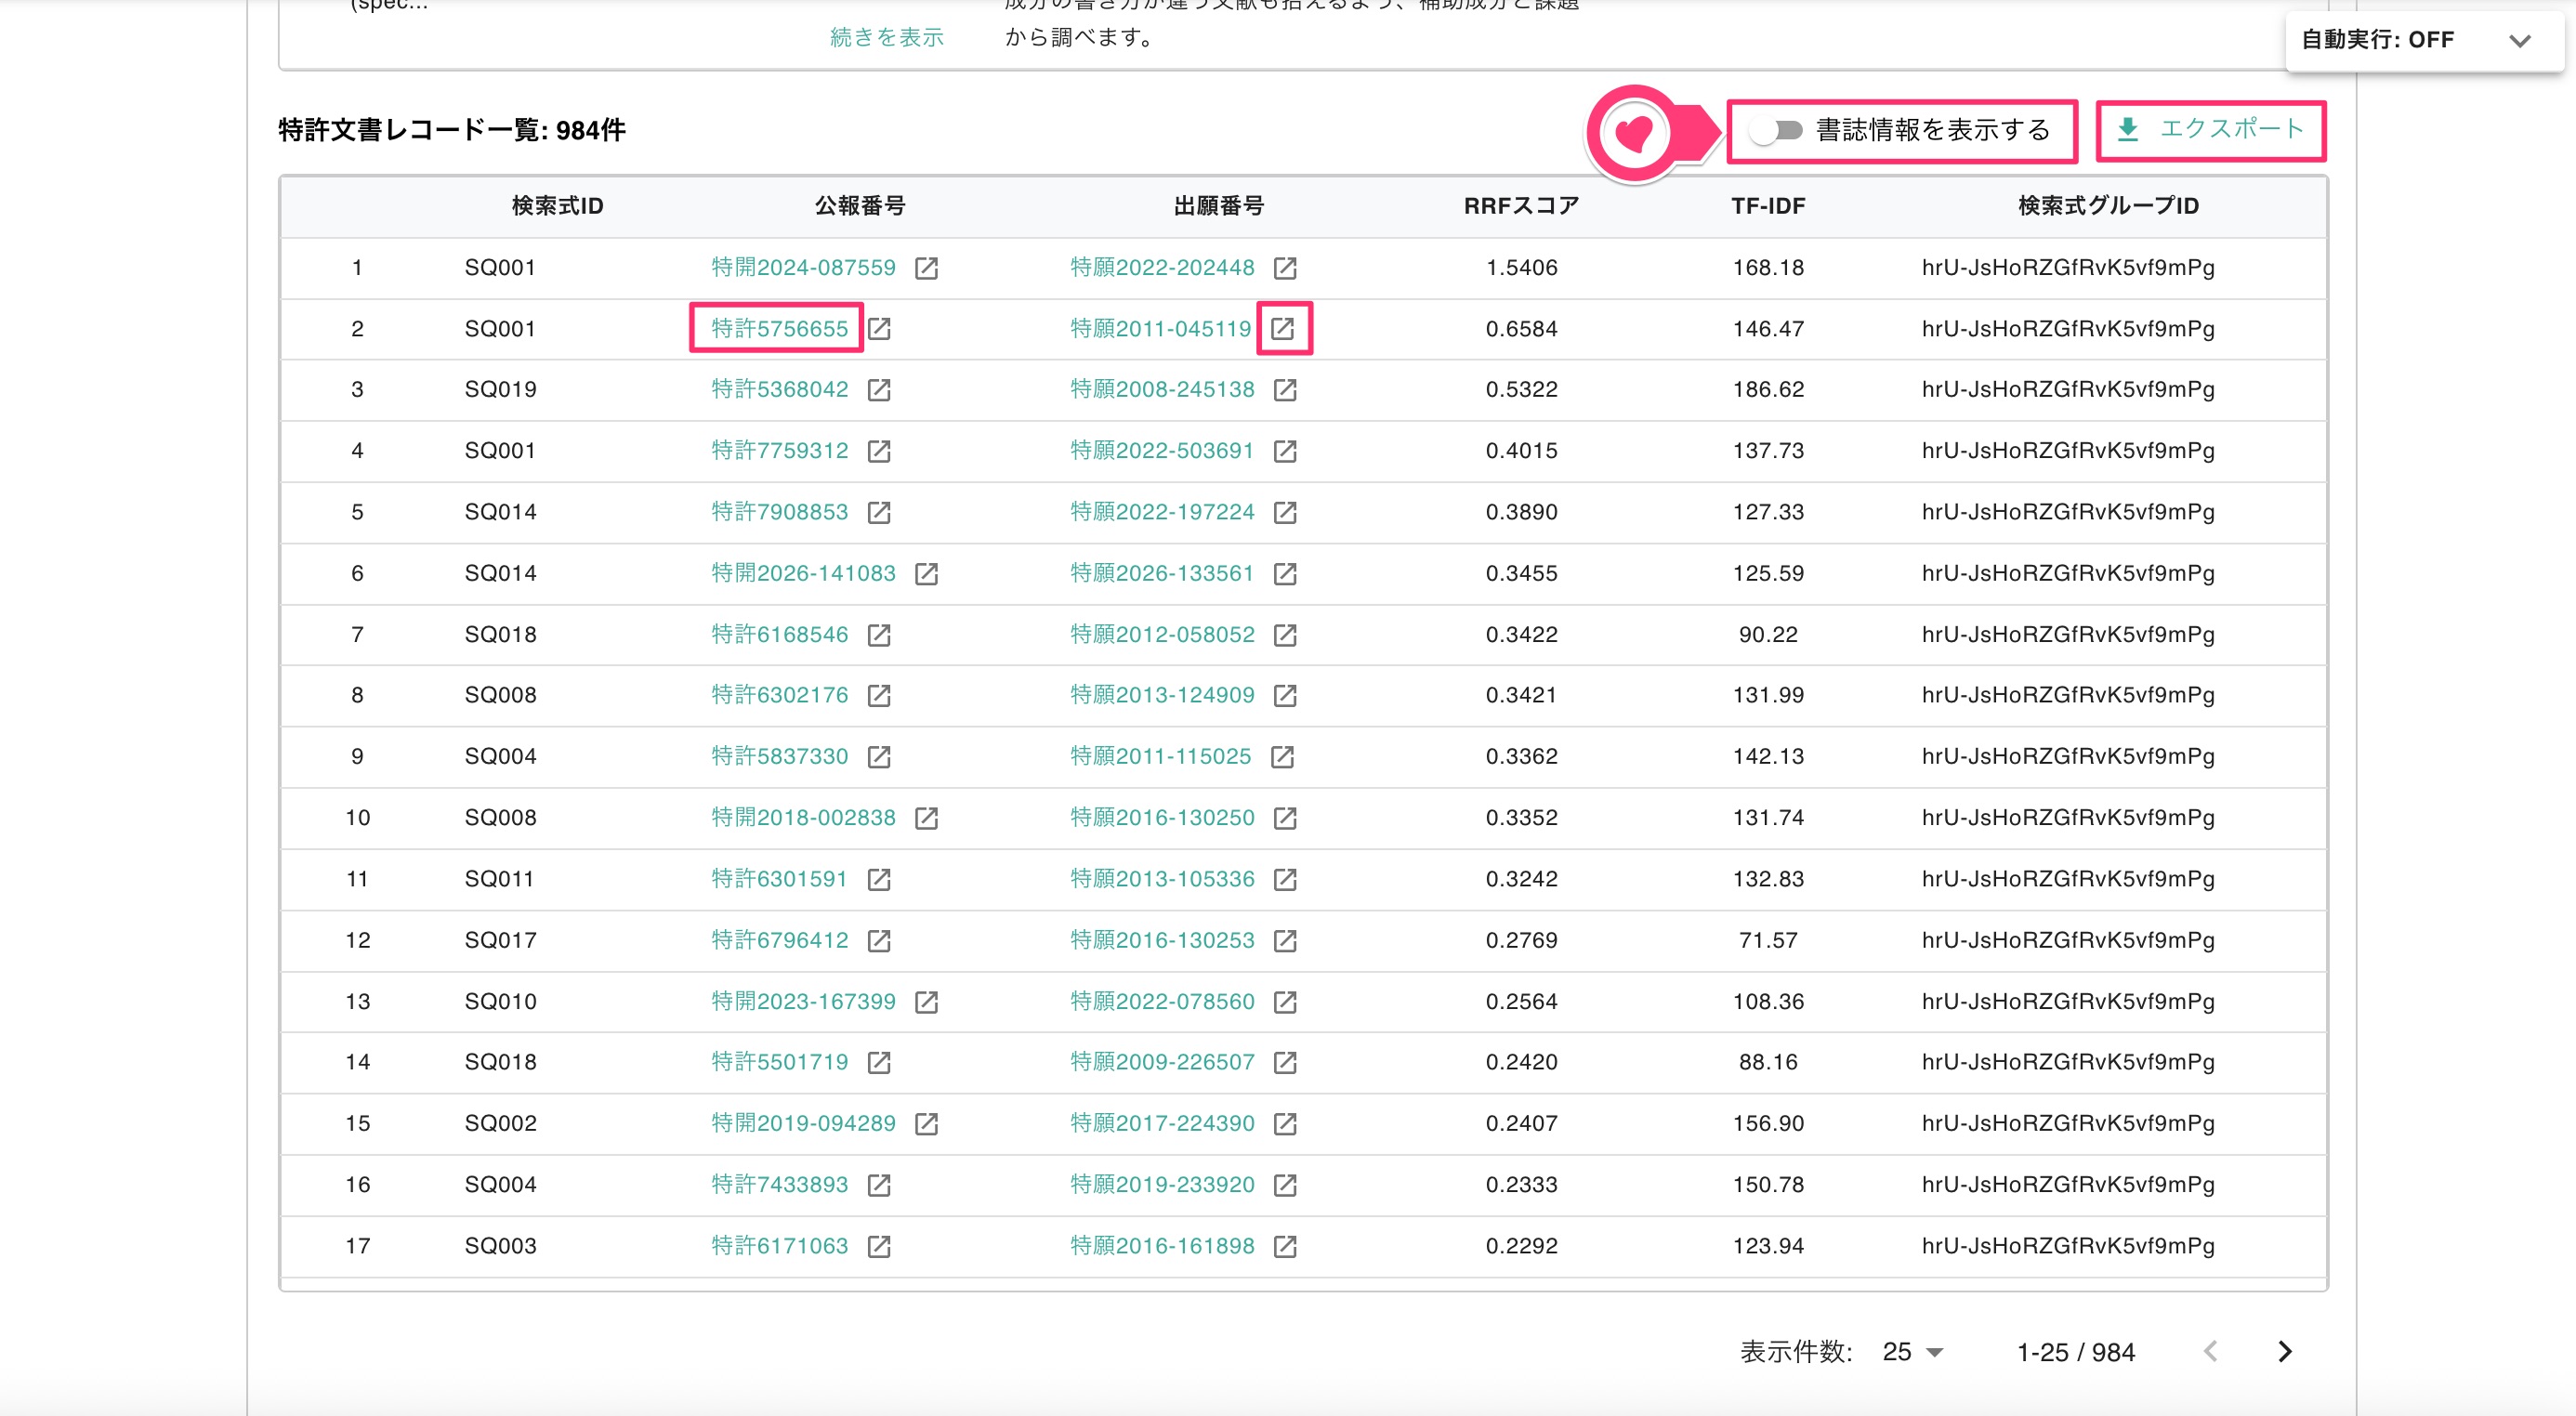Toggle 書誌情報を表示する switch

pyautogui.click(x=1776, y=130)
